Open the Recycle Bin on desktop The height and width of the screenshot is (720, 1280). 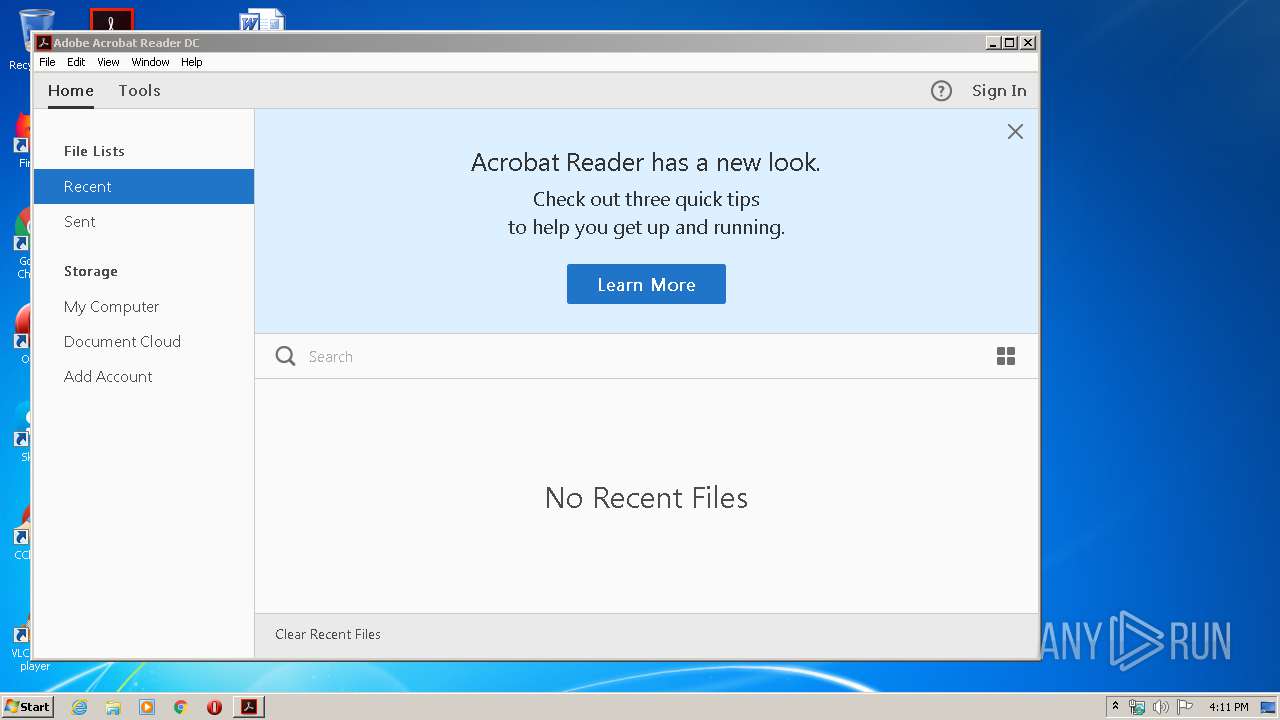click(x=37, y=30)
